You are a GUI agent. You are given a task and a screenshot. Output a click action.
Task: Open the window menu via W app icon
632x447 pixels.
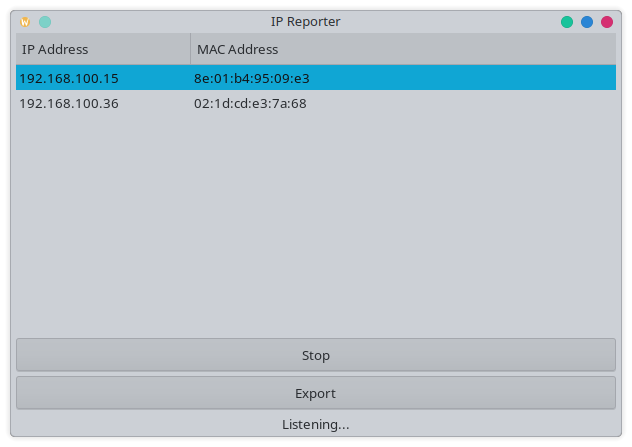pyautogui.click(x=25, y=22)
